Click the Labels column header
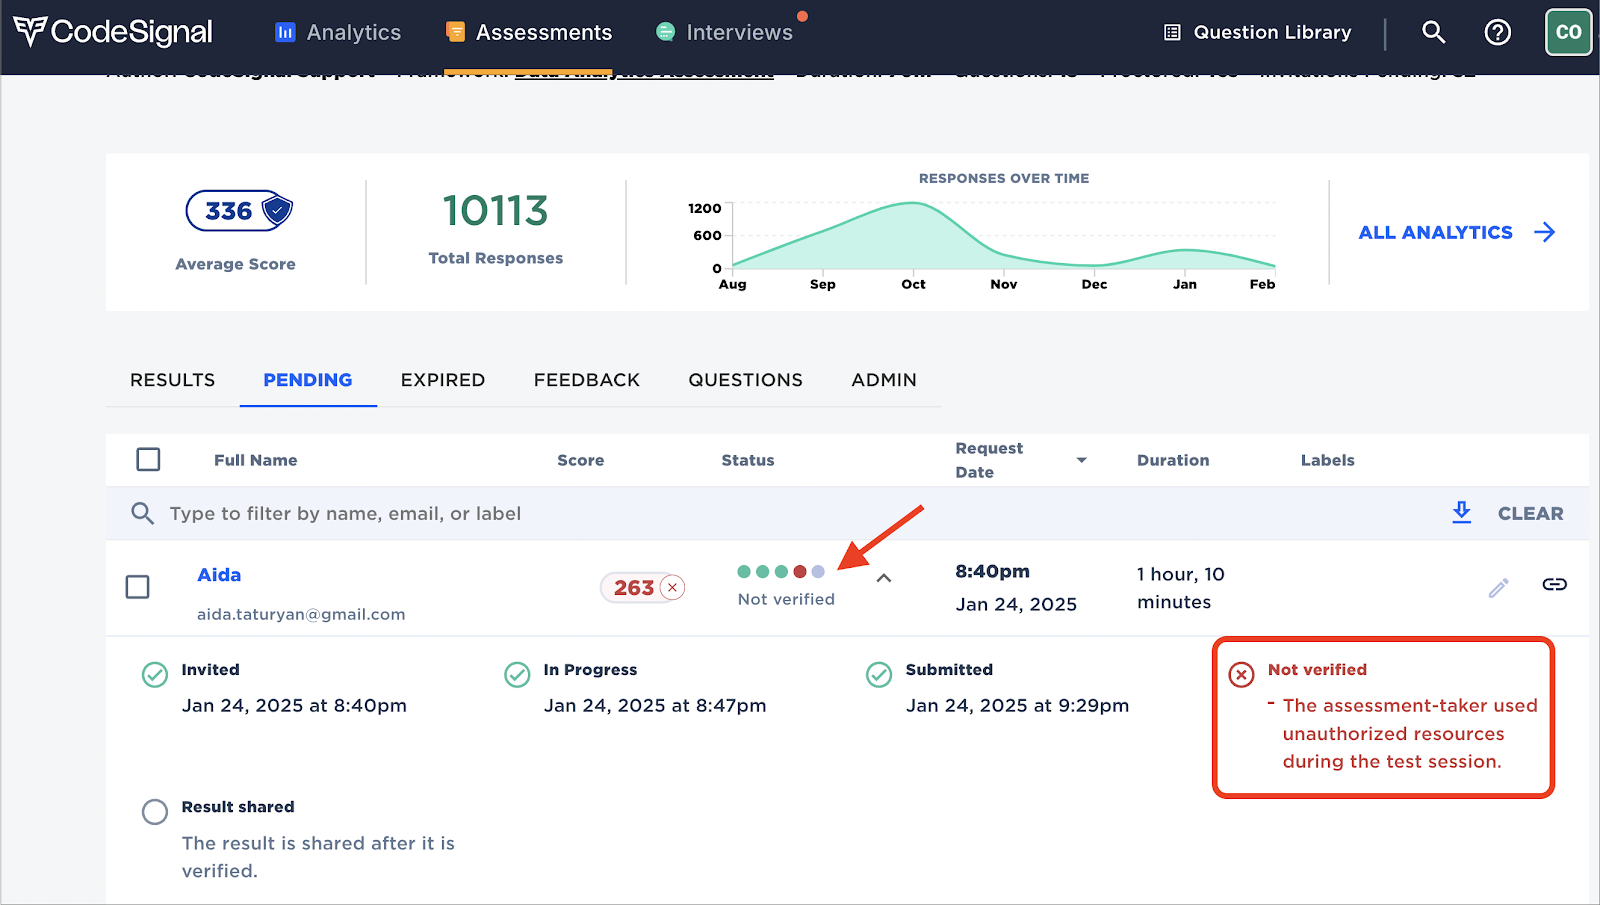The width and height of the screenshot is (1600, 905). pyautogui.click(x=1328, y=460)
